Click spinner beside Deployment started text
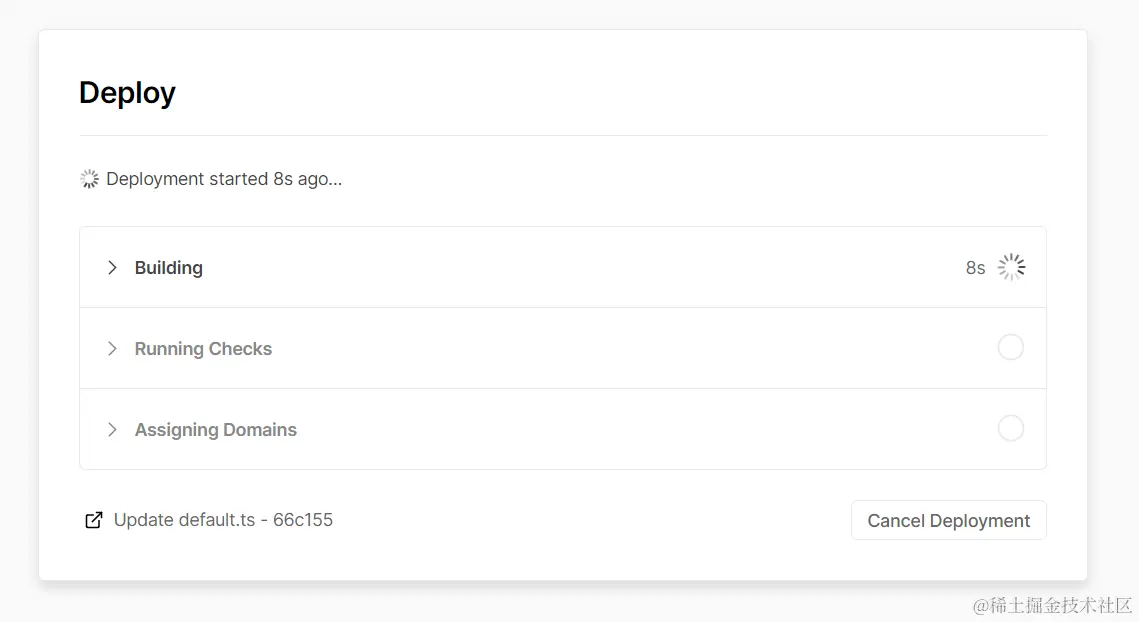Screen dimensions: 1139x622 (89, 179)
